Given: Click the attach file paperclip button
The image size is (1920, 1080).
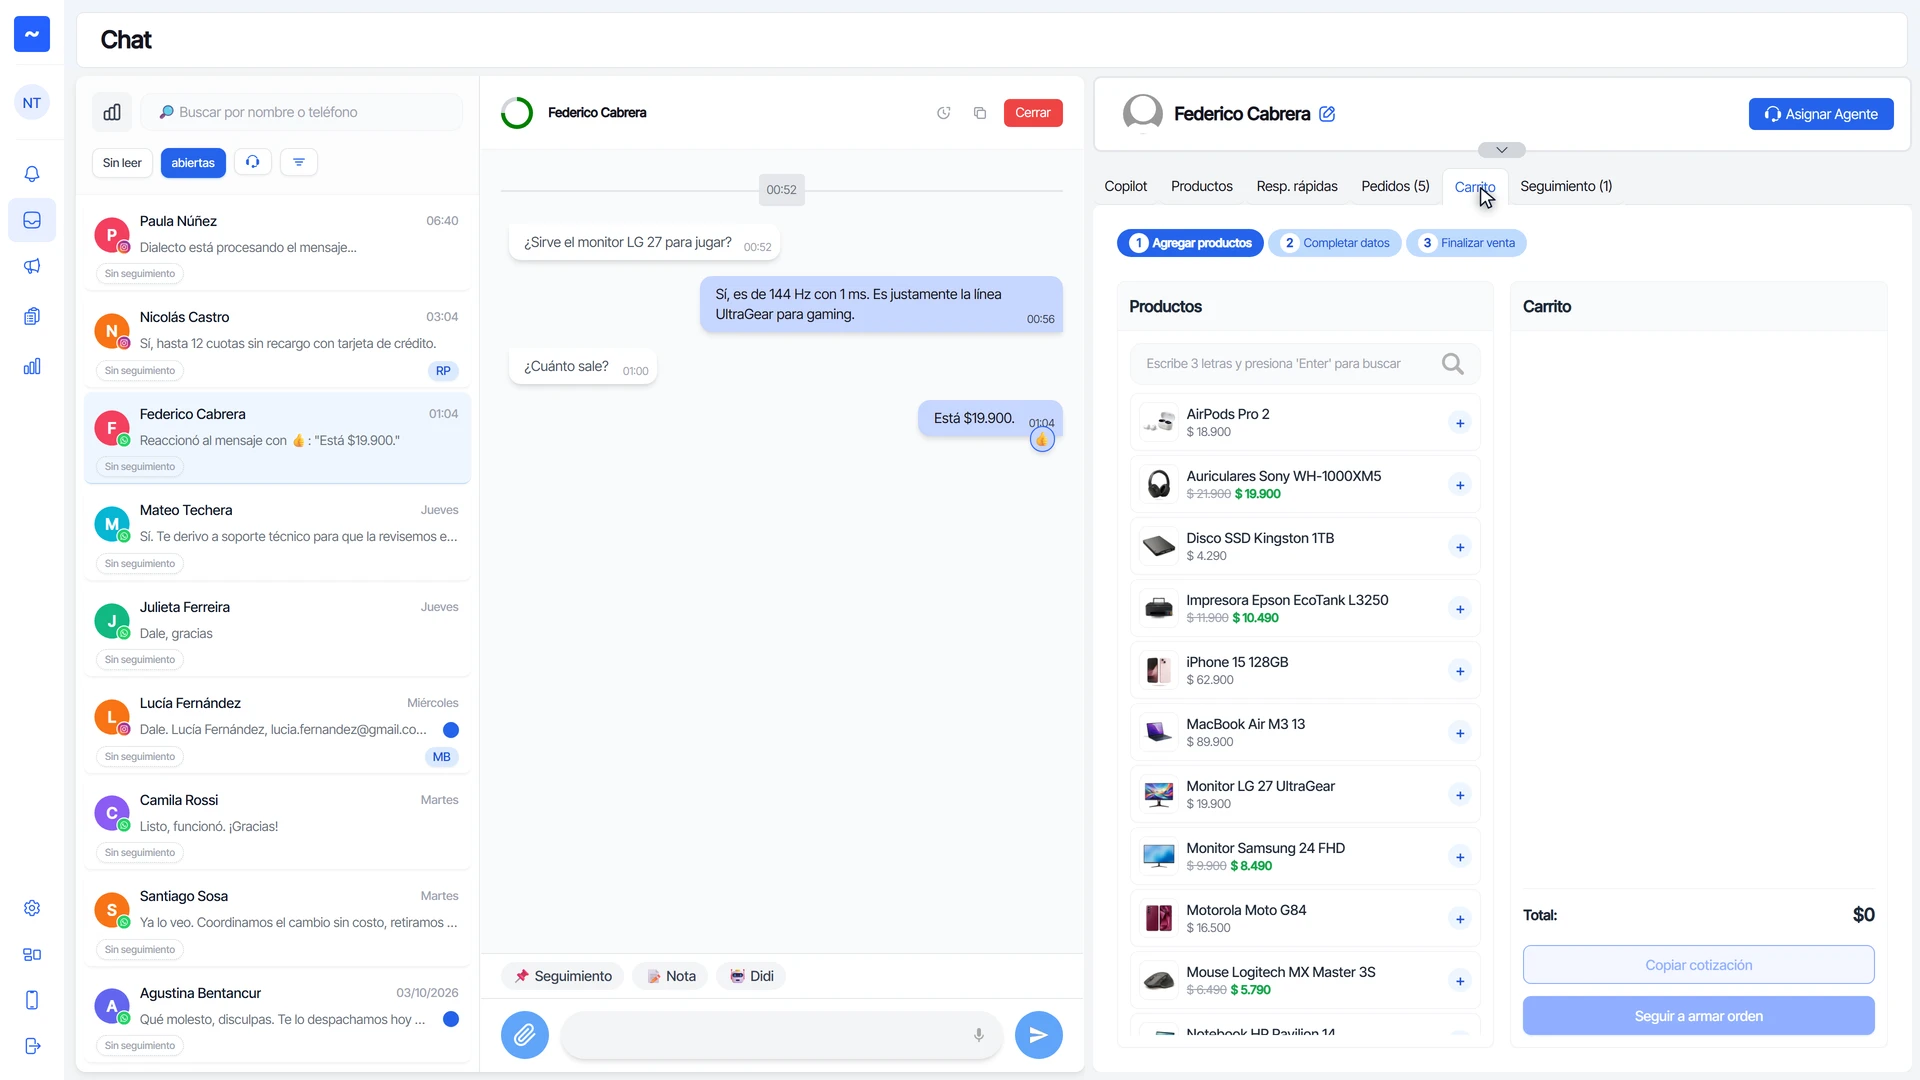Looking at the screenshot, I should pyautogui.click(x=525, y=1035).
